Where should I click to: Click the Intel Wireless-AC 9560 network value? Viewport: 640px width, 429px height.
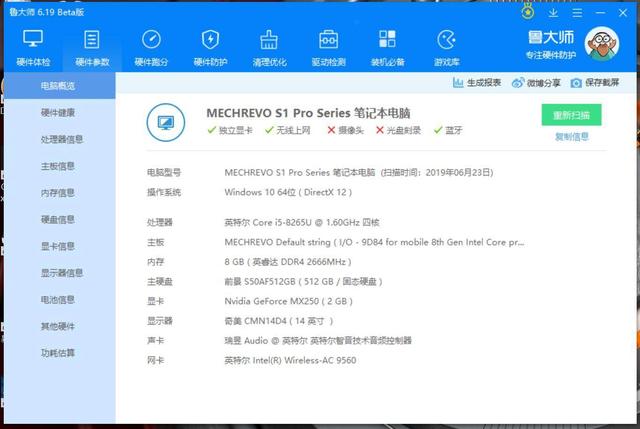(290, 360)
